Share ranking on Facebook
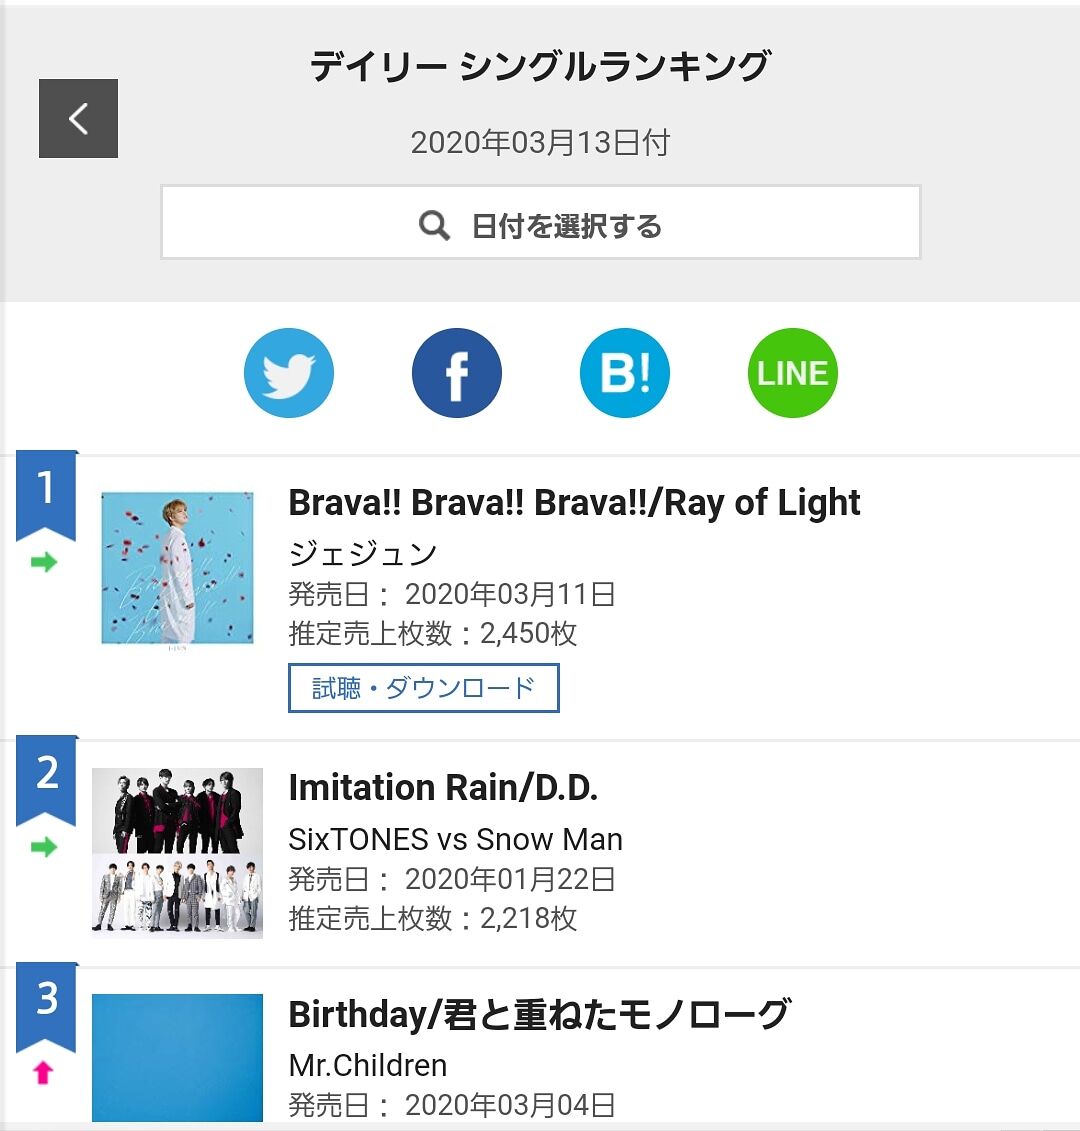 coord(457,373)
